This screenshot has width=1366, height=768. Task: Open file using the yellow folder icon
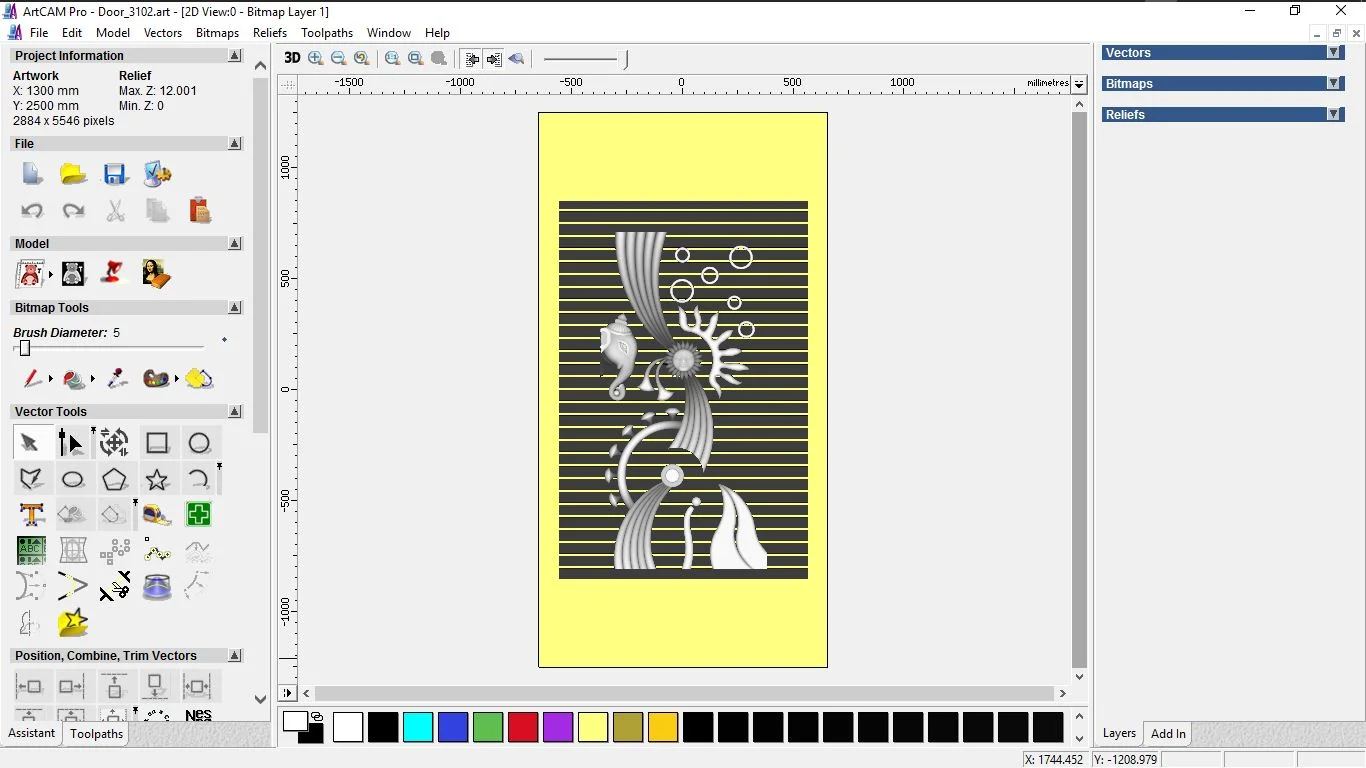click(x=73, y=174)
